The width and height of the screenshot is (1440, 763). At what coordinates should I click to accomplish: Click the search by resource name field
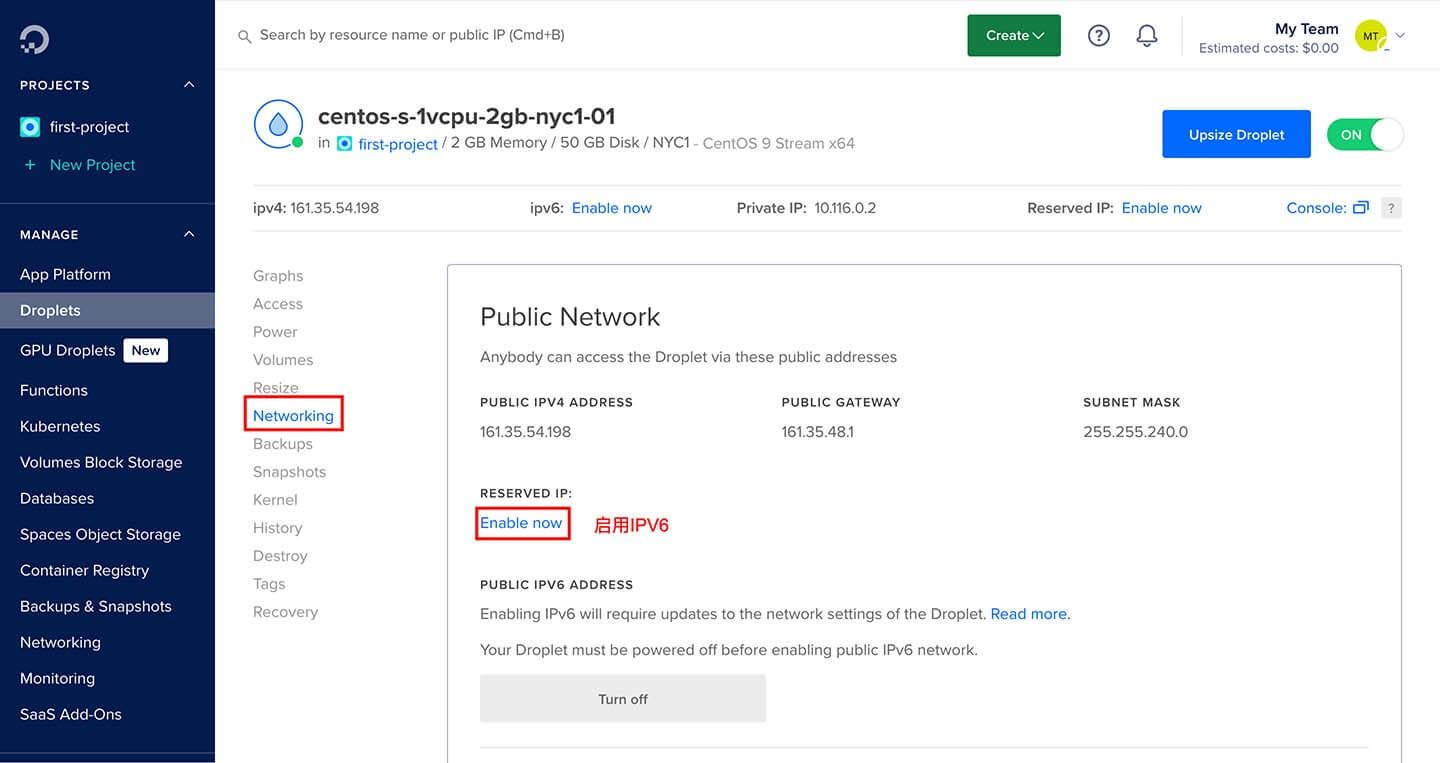tap(412, 35)
